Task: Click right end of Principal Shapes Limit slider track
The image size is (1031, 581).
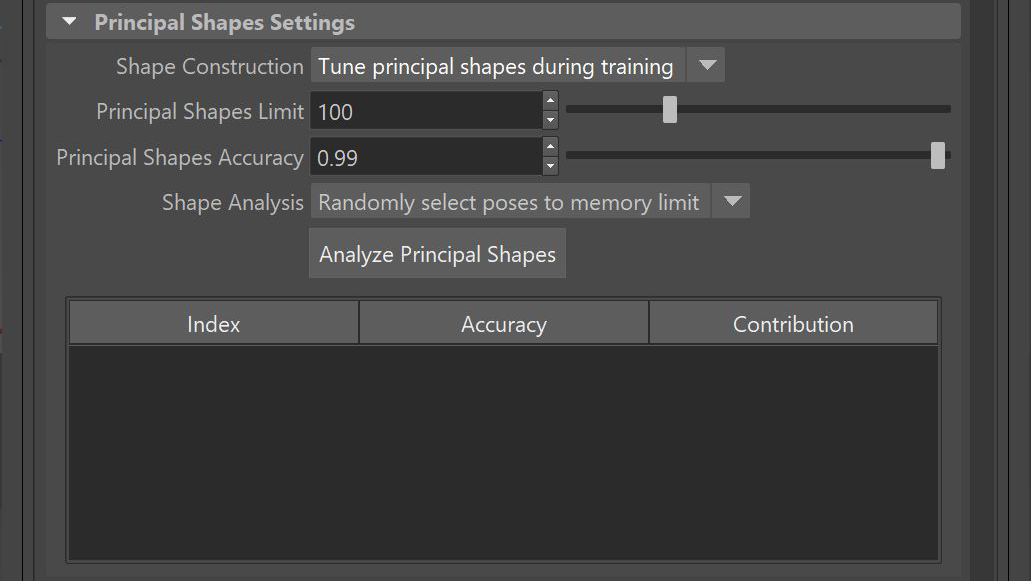Action: (940, 109)
